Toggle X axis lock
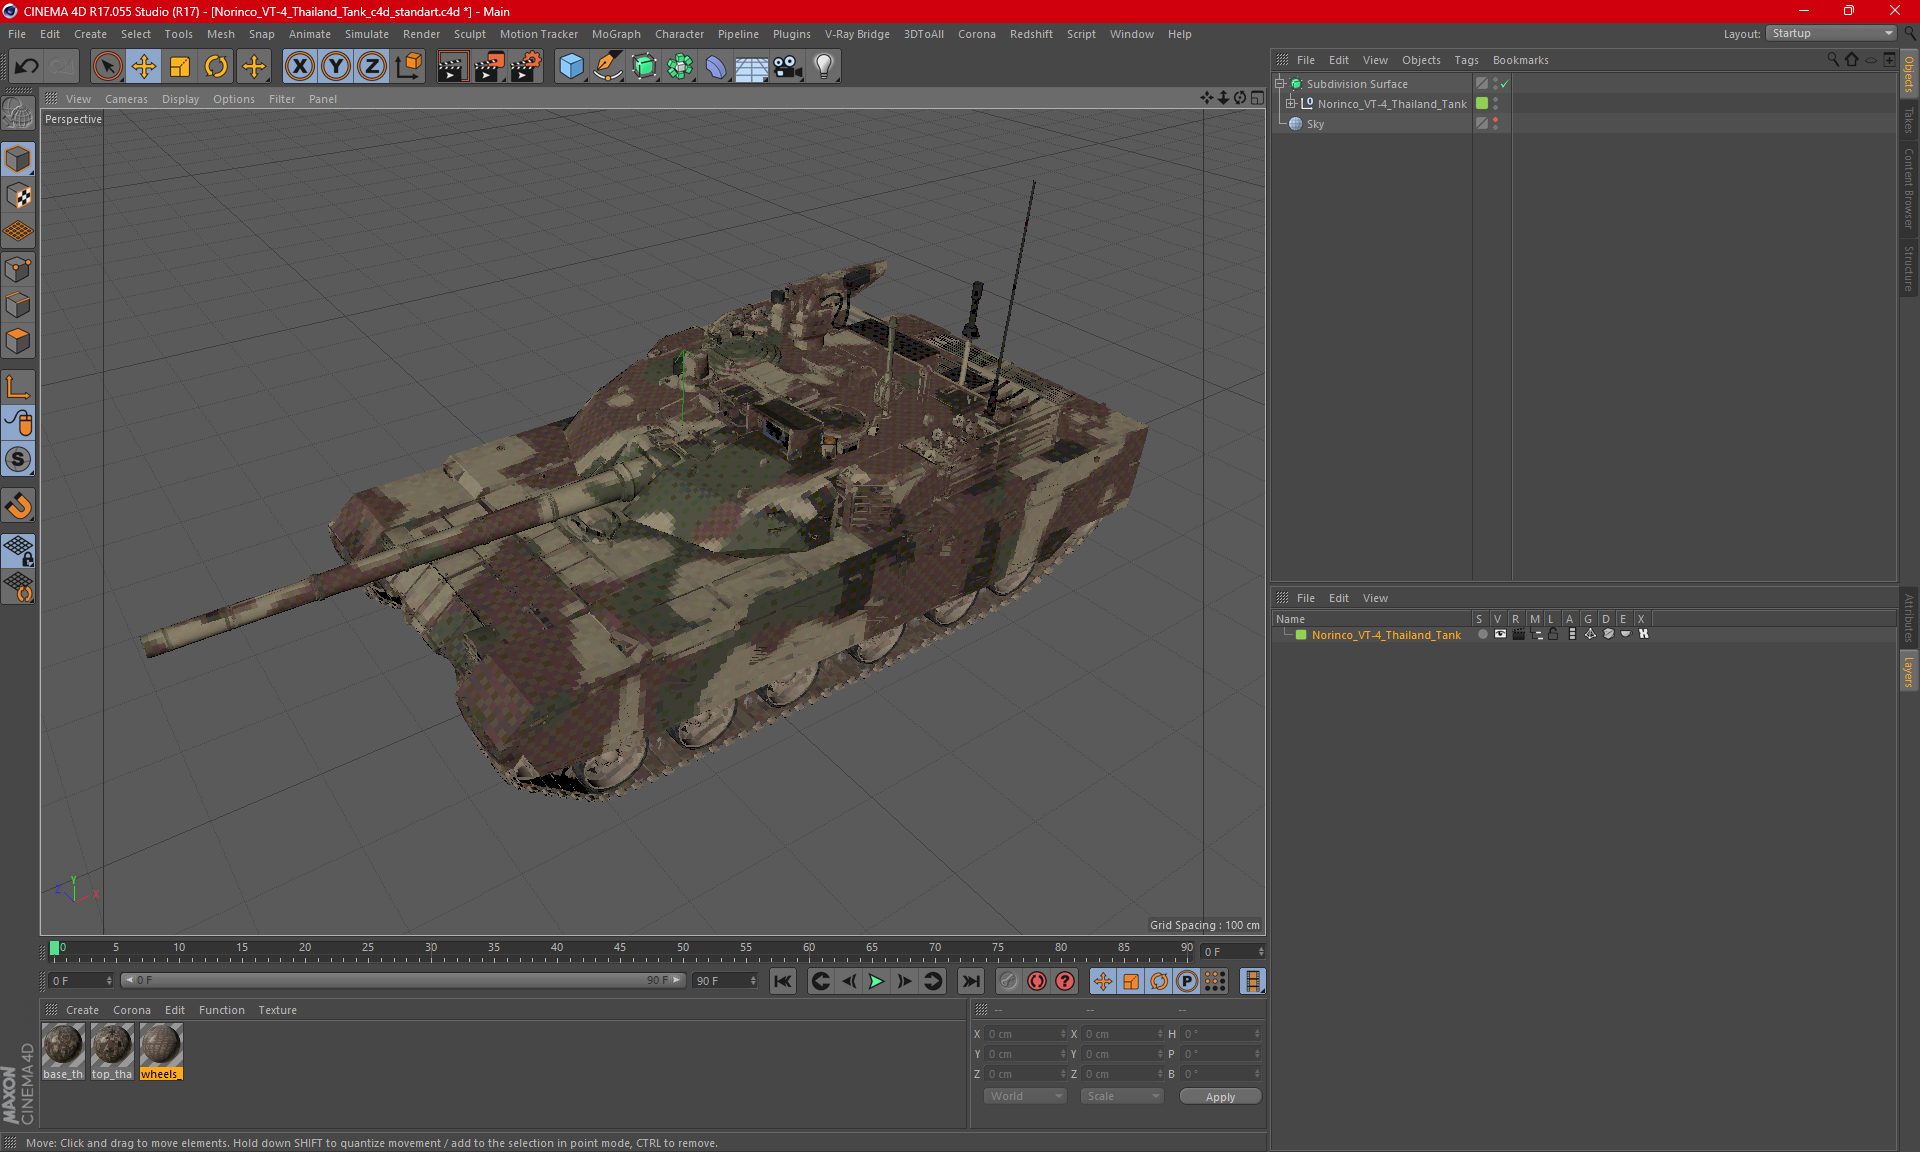This screenshot has height=1152, width=1920. click(299, 67)
